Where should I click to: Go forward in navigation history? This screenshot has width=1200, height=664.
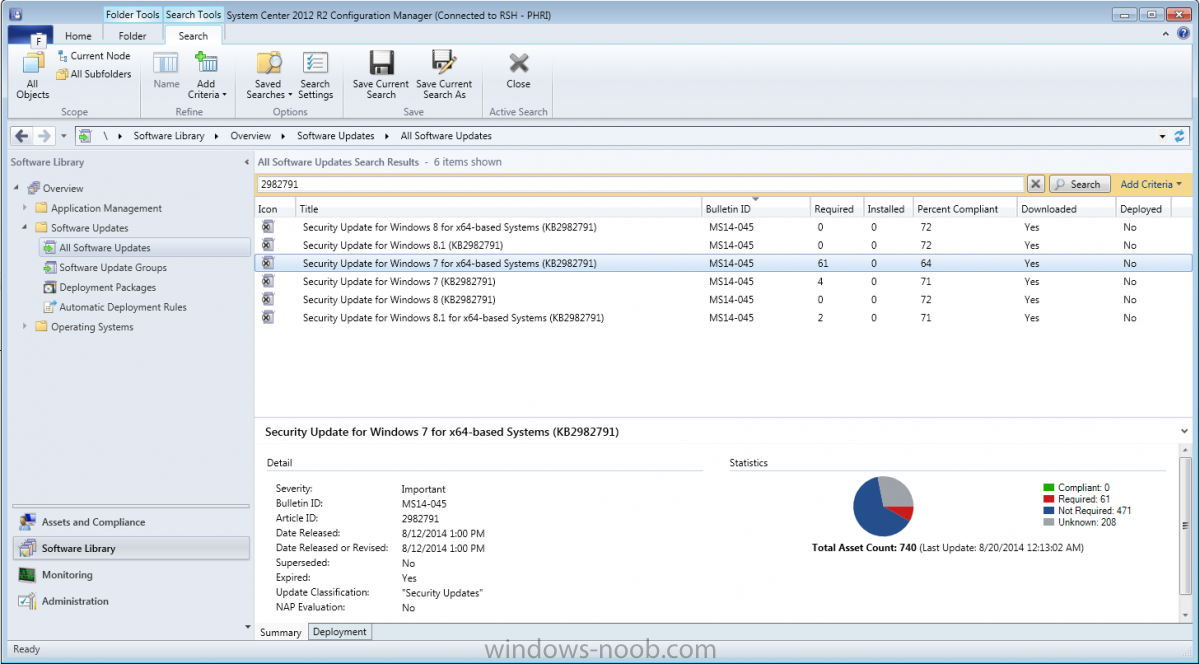tap(44, 136)
